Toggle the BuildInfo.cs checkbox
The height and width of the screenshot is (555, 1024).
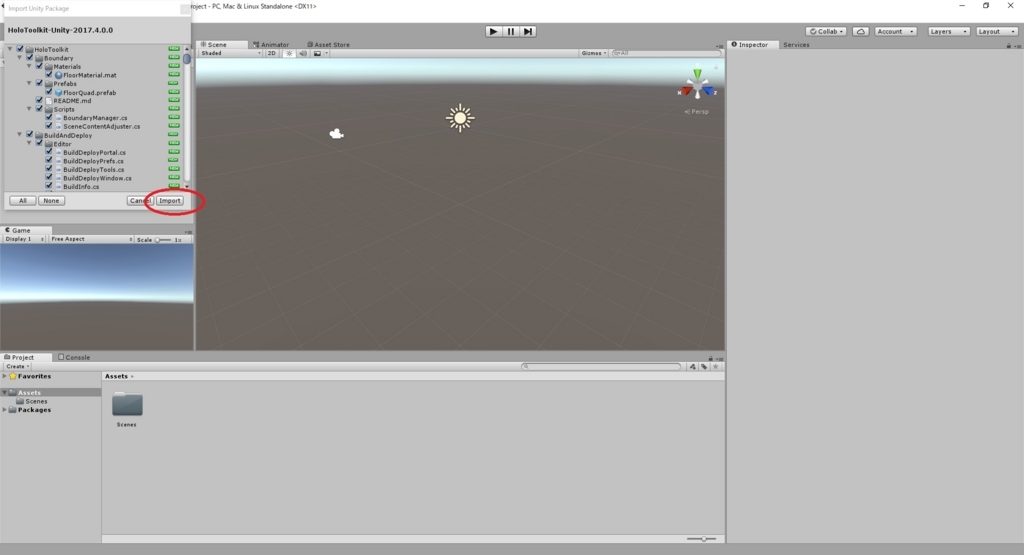pyautogui.click(x=49, y=186)
